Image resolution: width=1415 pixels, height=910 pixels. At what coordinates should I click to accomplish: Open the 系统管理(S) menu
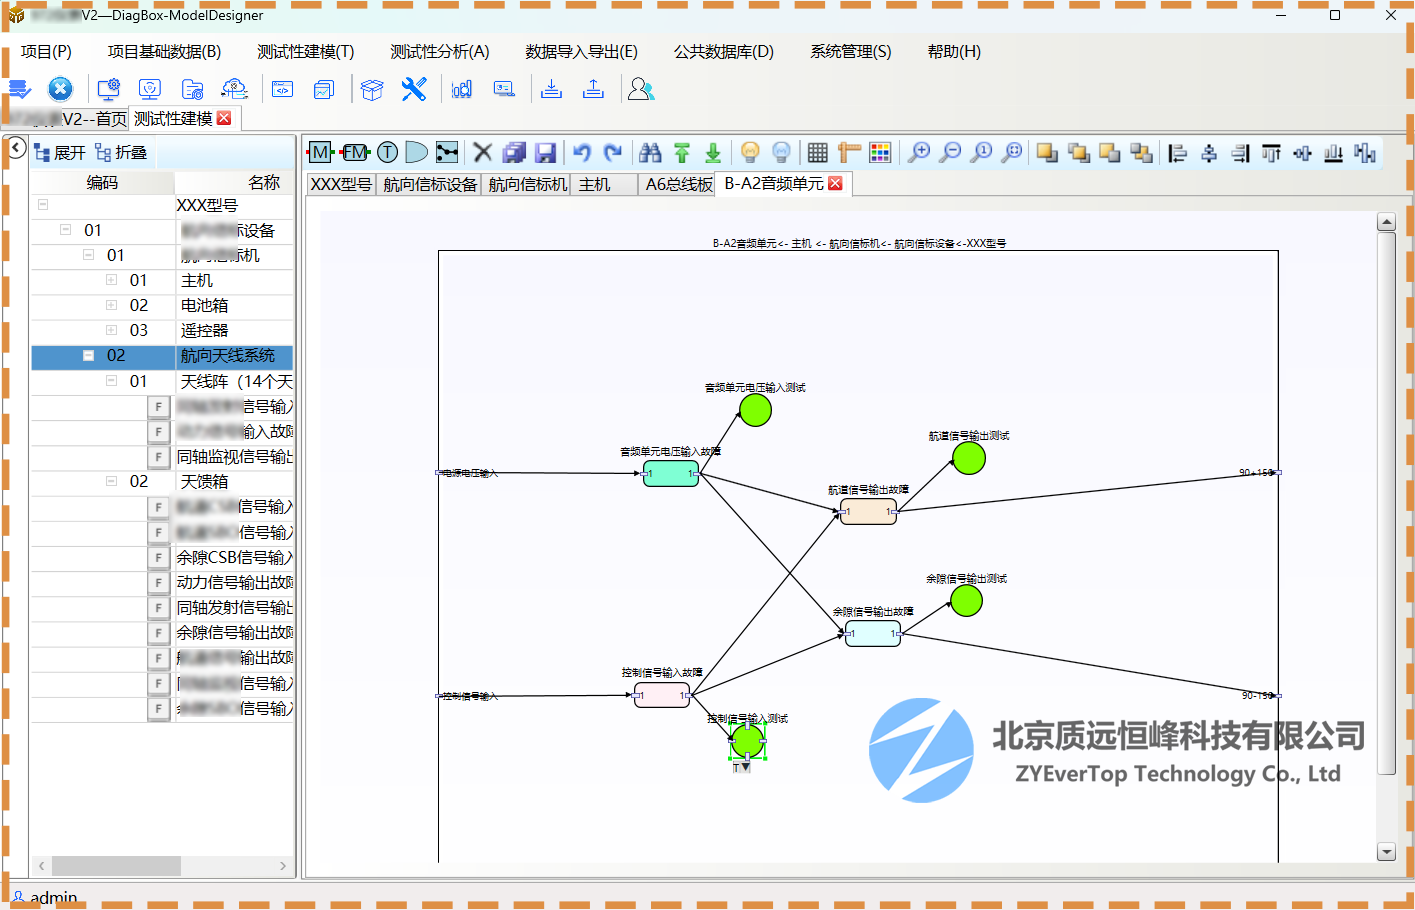pos(850,51)
